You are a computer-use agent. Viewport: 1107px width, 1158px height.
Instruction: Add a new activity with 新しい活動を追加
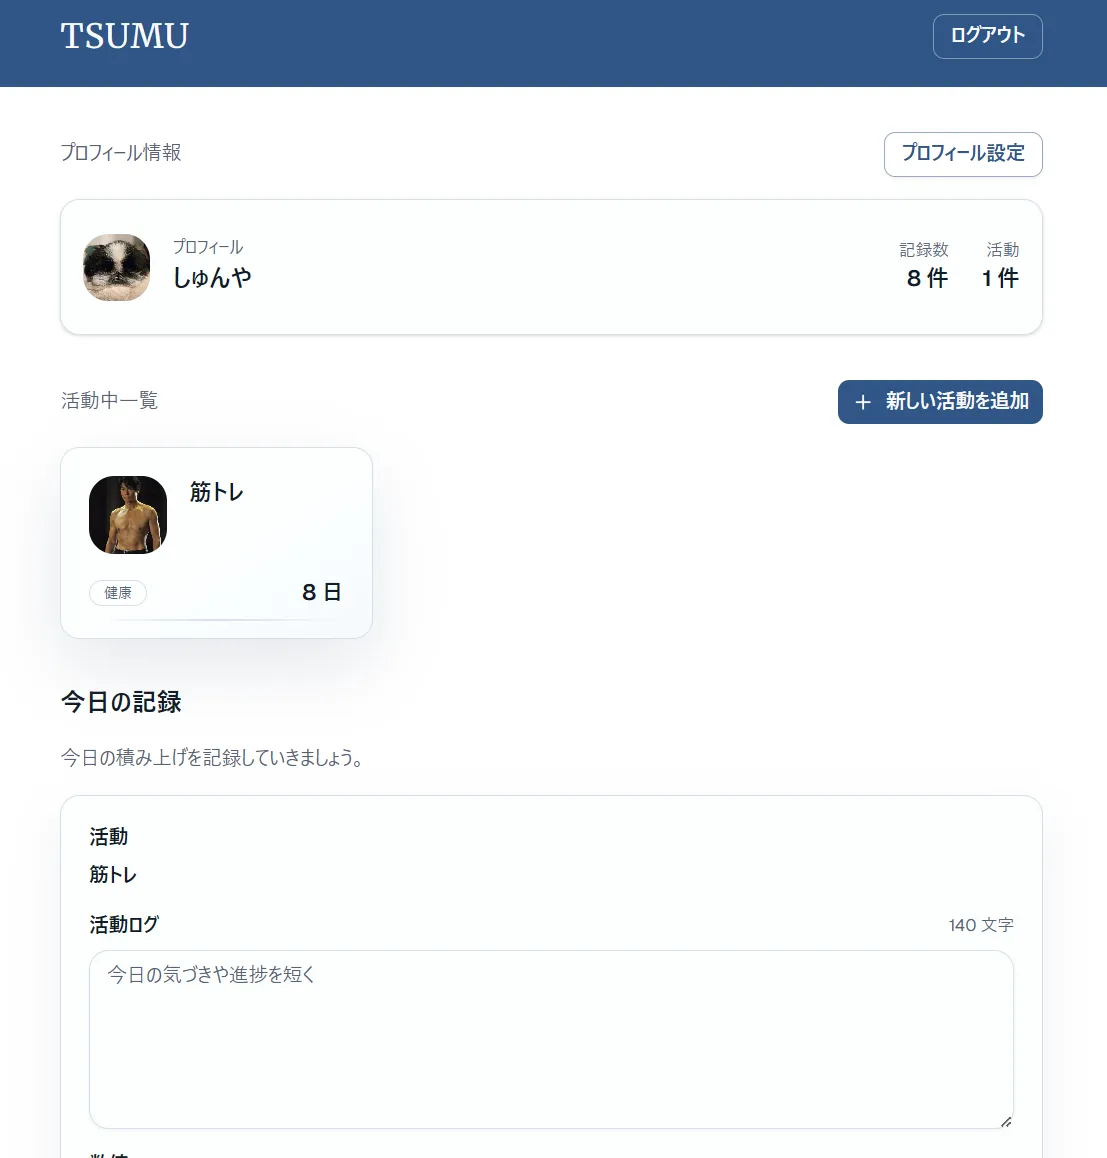[x=940, y=402]
